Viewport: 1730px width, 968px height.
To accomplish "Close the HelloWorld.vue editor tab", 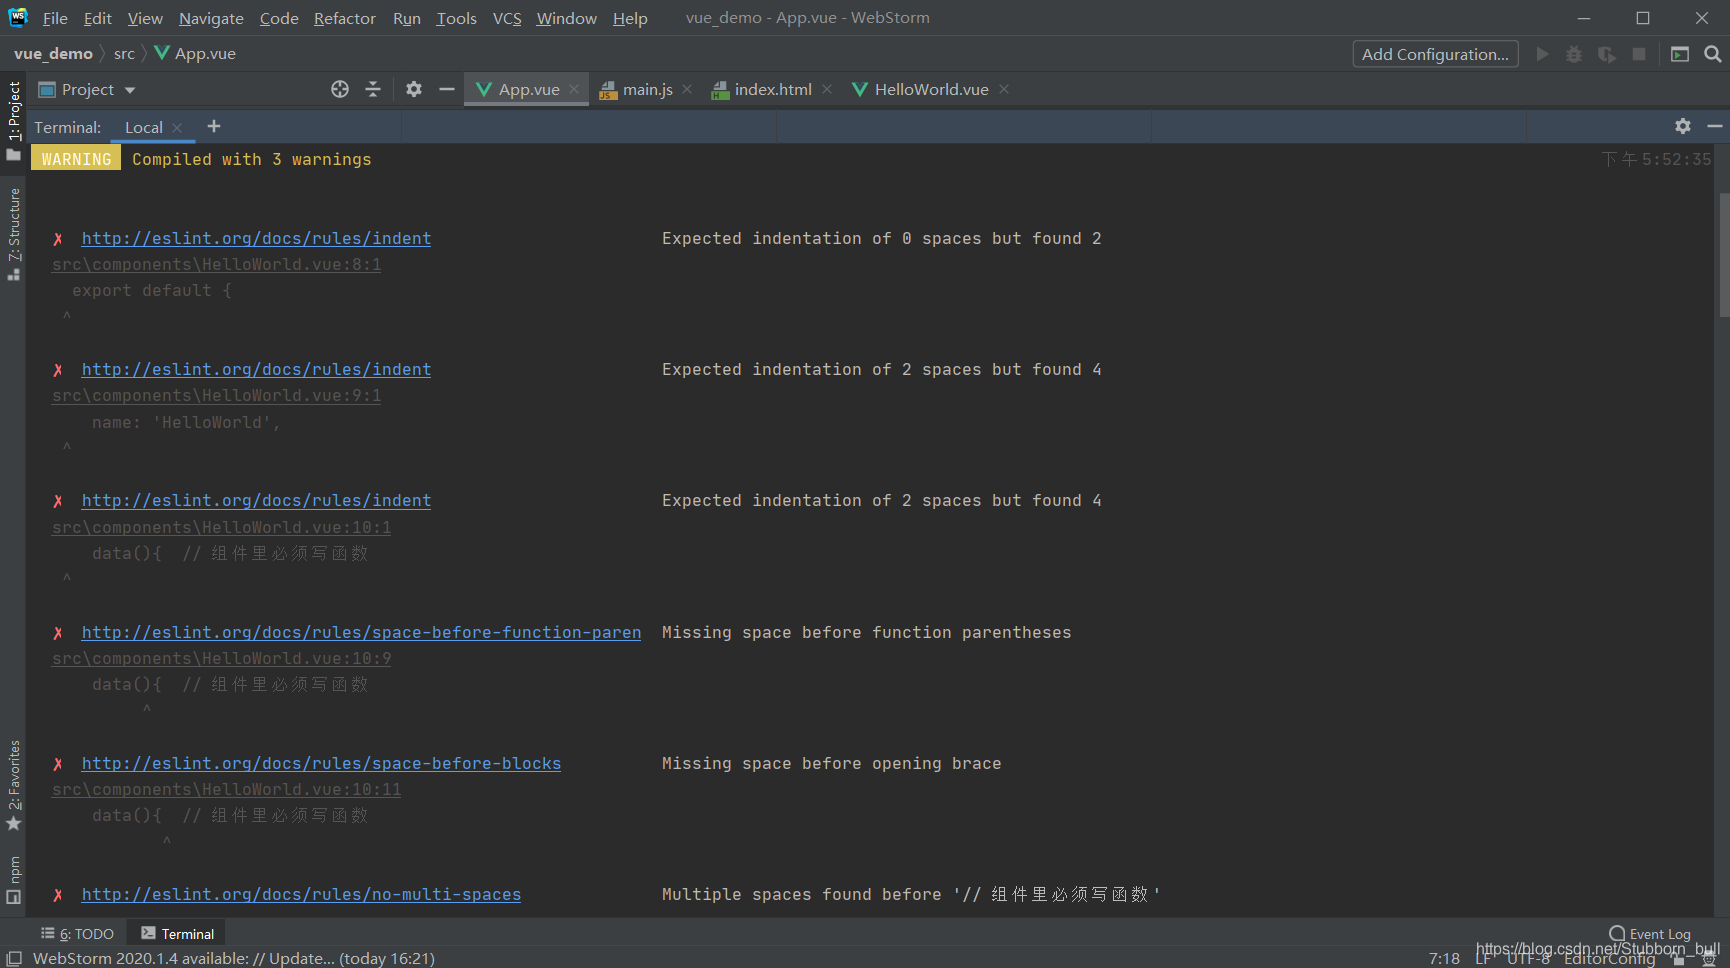I will coord(1004,89).
